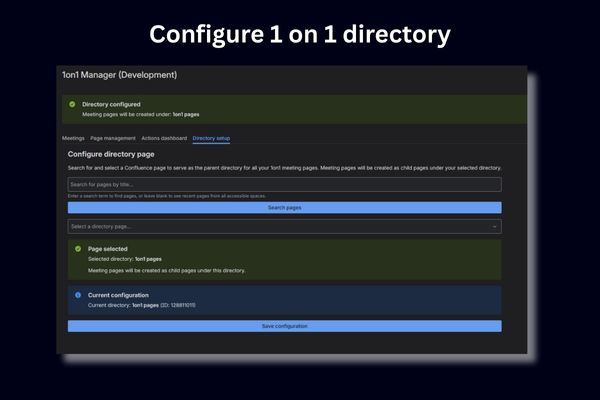Click the Search pages button
This screenshot has width=600, height=400.
(284, 207)
